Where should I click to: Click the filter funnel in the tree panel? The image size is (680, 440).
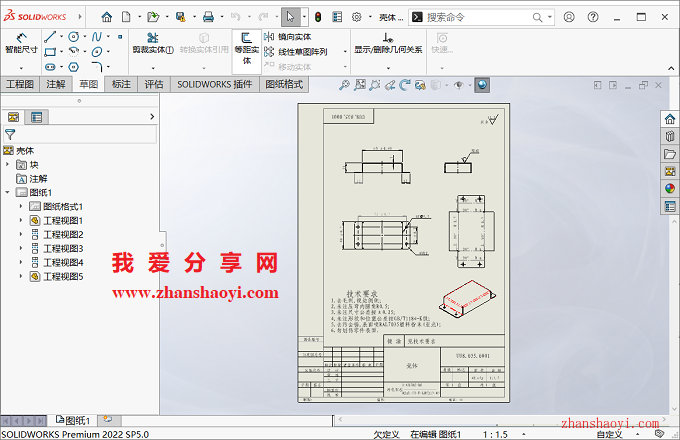coord(10,134)
